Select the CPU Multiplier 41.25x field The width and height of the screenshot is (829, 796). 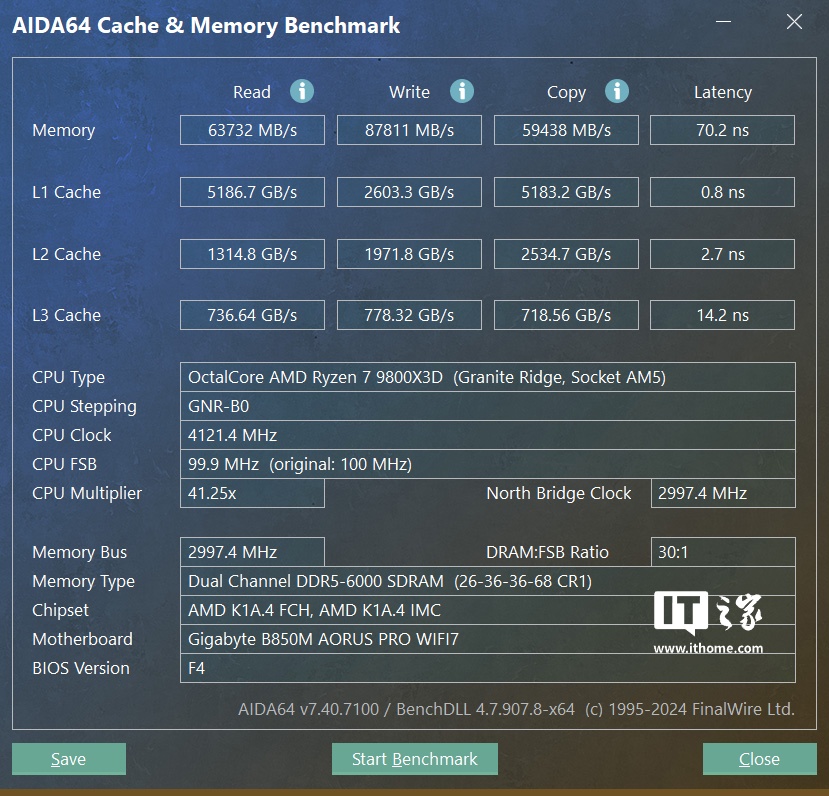tap(252, 493)
